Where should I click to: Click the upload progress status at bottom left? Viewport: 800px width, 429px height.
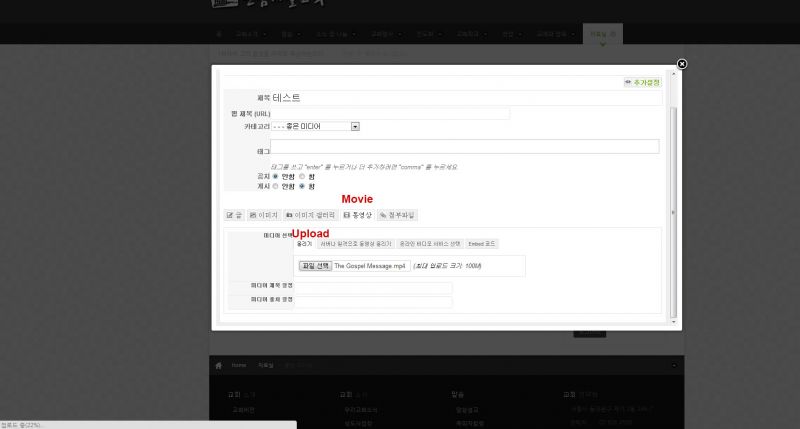point(21,425)
